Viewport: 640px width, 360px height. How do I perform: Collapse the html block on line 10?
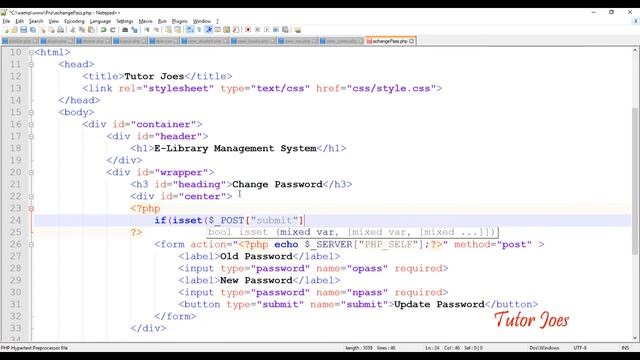(31, 52)
